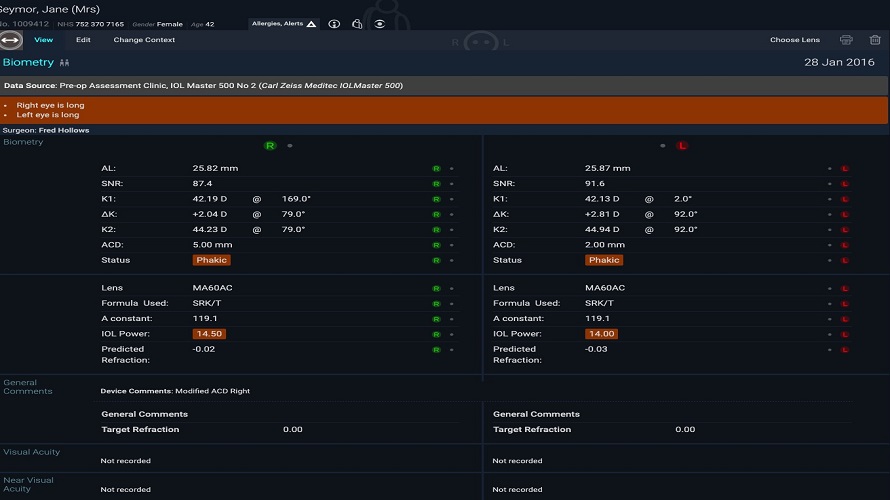Click the people icon next to Biometry

65,63
